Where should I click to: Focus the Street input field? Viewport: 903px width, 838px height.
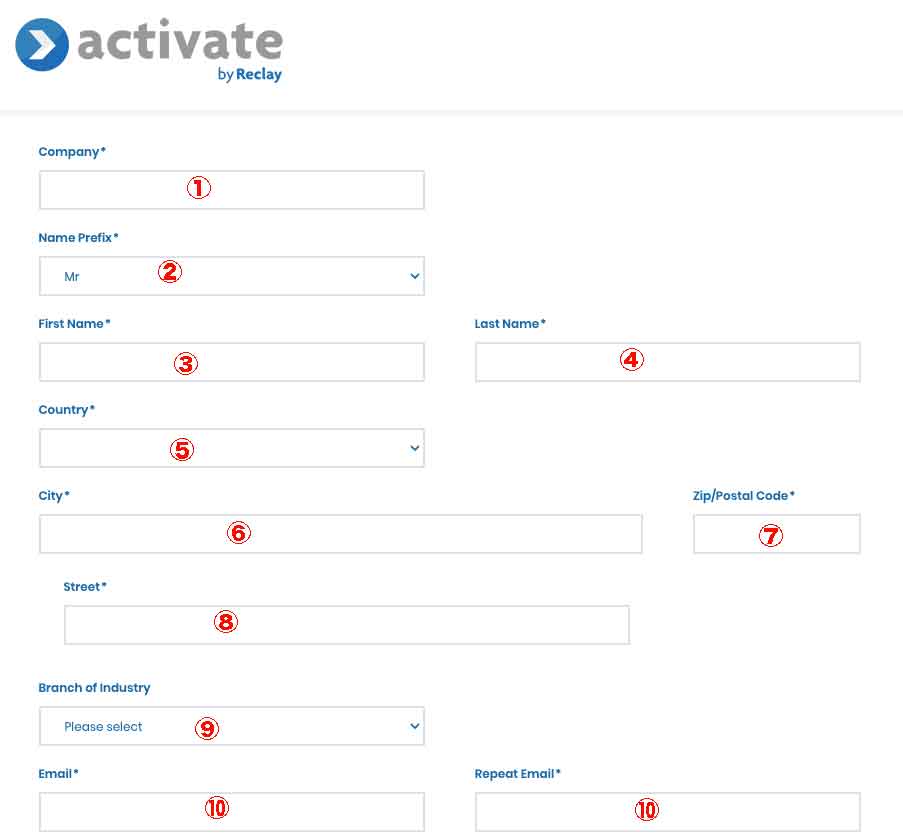point(347,625)
